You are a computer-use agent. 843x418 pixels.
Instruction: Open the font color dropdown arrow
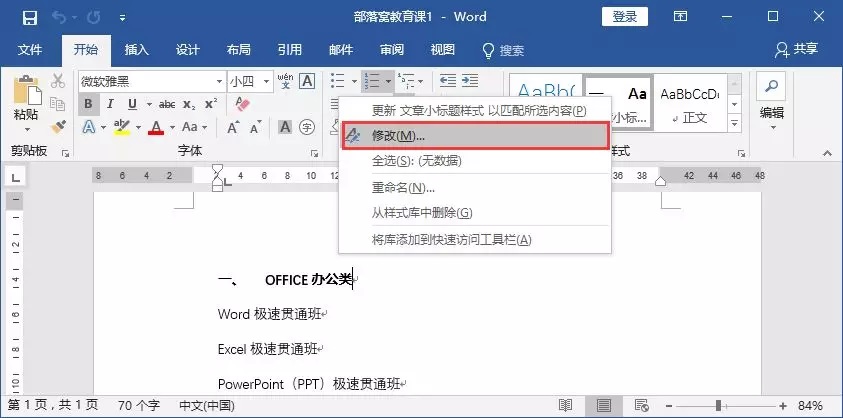tap(173, 127)
